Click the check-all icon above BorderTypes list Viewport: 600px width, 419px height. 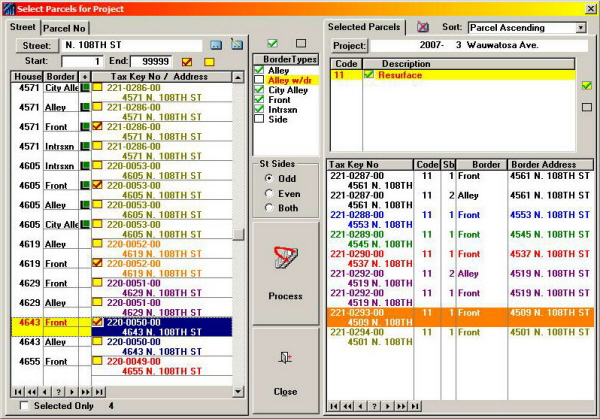point(273,43)
